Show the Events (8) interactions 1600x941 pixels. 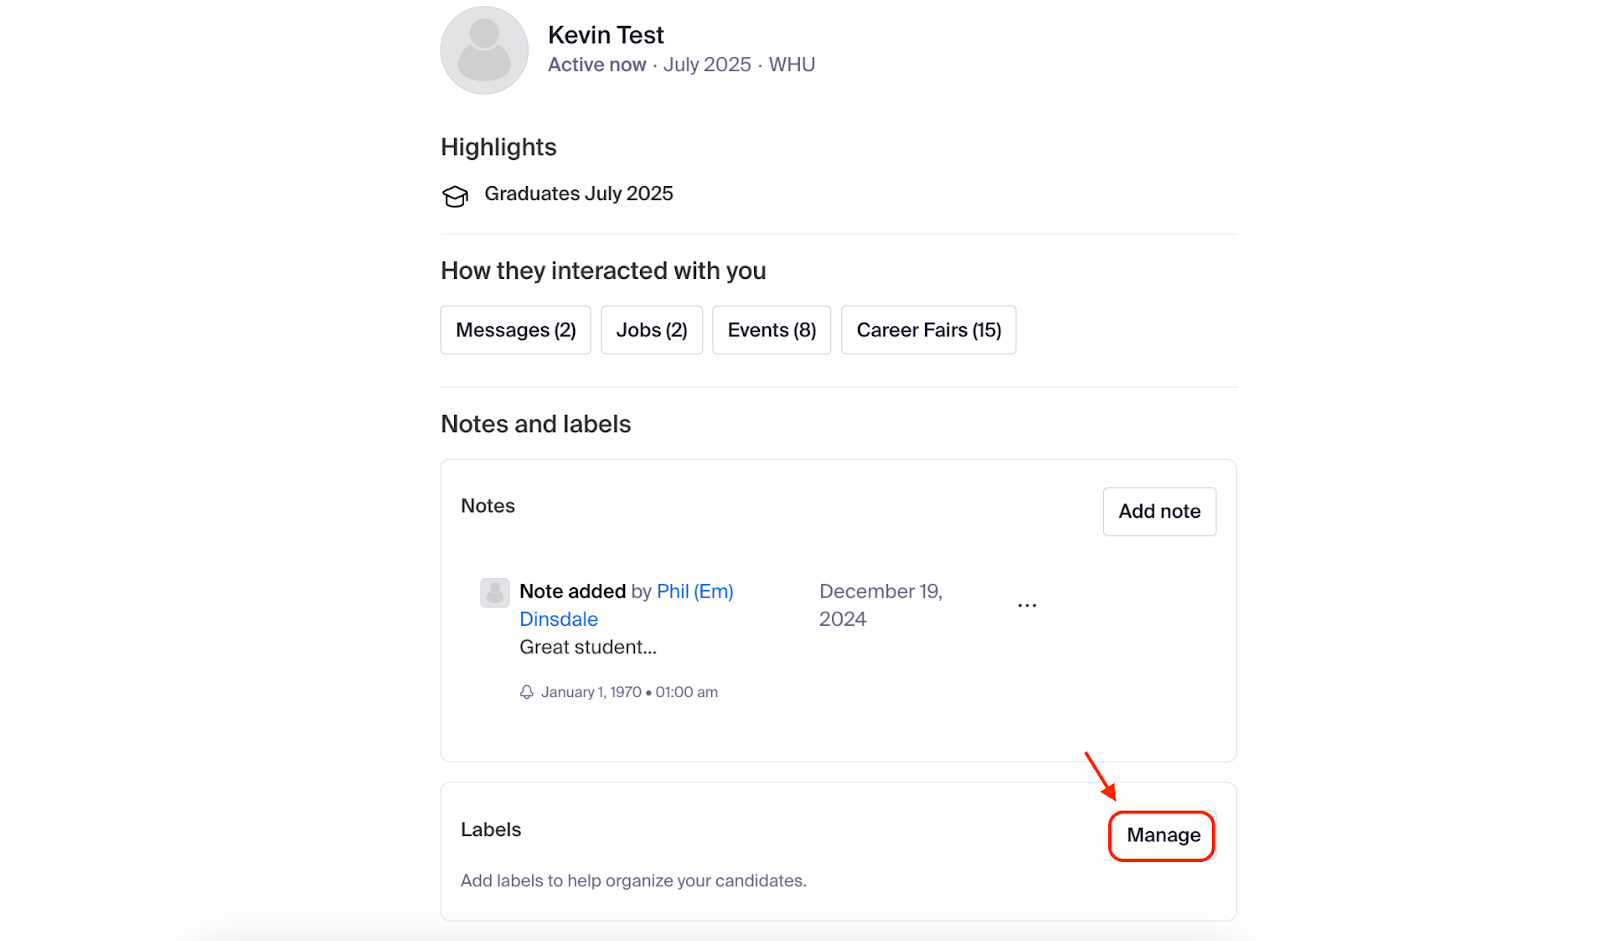click(x=771, y=330)
